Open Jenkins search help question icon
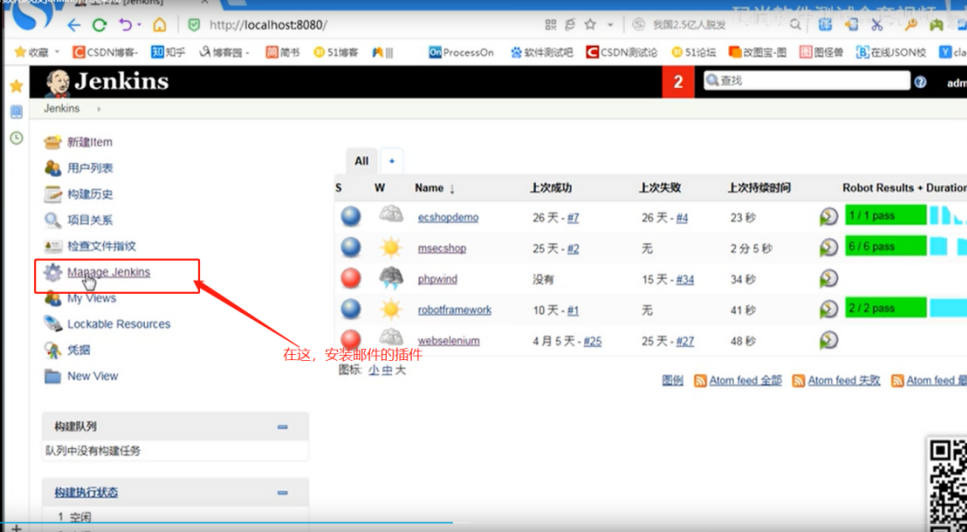The height and width of the screenshot is (532, 967). click(x=920, y=81)
